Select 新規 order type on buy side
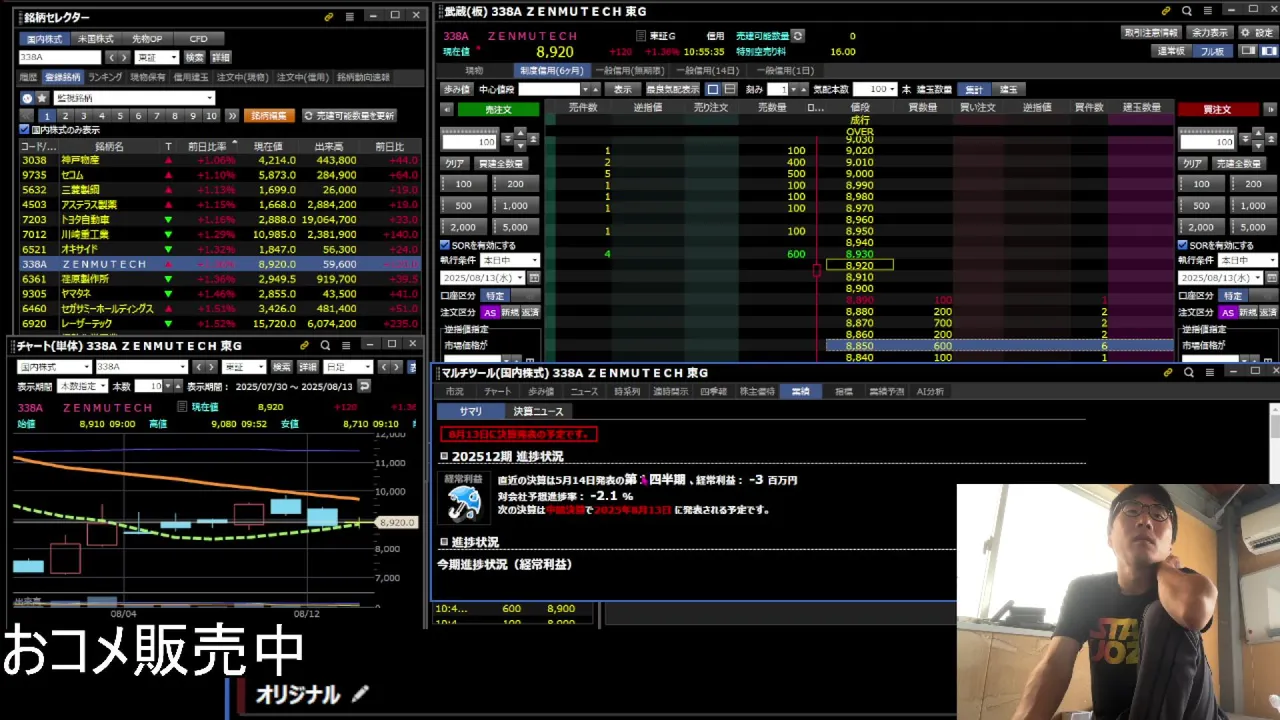Image resolution: width=1280 pixels, height=720 pixels. pos(1248,312)
